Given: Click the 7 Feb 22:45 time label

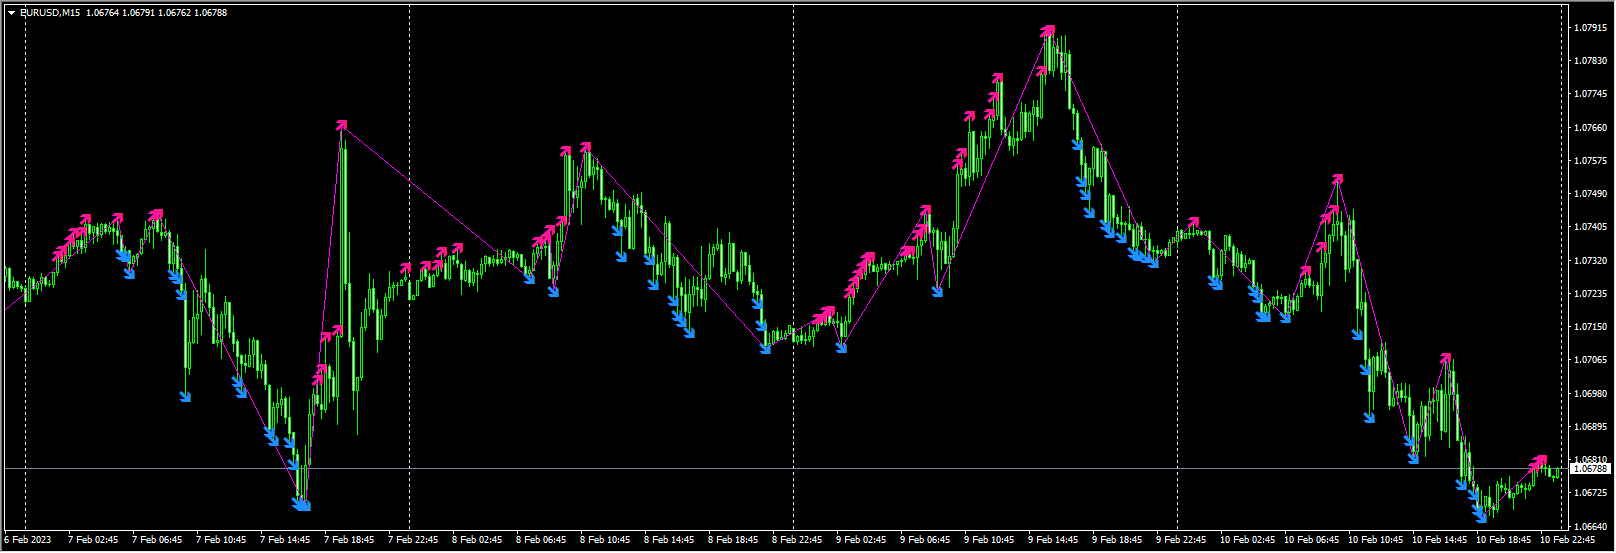Looking at the screenshot, I should click(413, 540).
